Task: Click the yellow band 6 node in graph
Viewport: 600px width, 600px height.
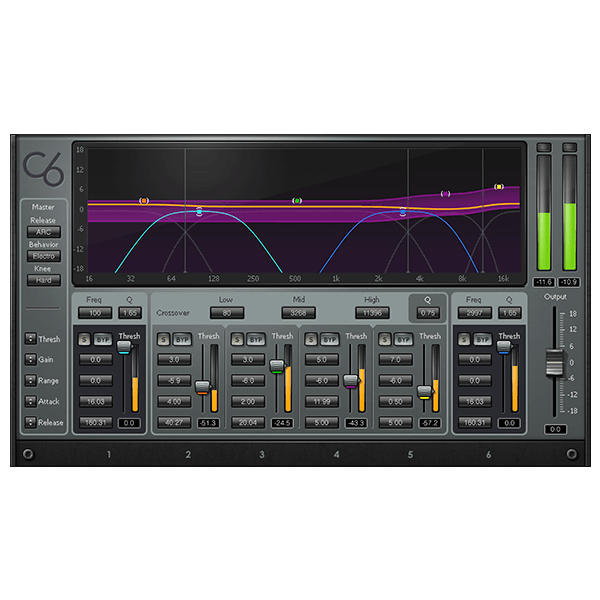Action: pos(499,187)
